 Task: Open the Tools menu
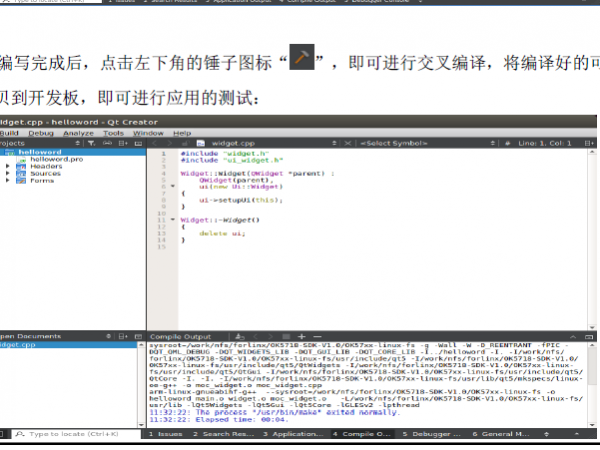point(114,132)
